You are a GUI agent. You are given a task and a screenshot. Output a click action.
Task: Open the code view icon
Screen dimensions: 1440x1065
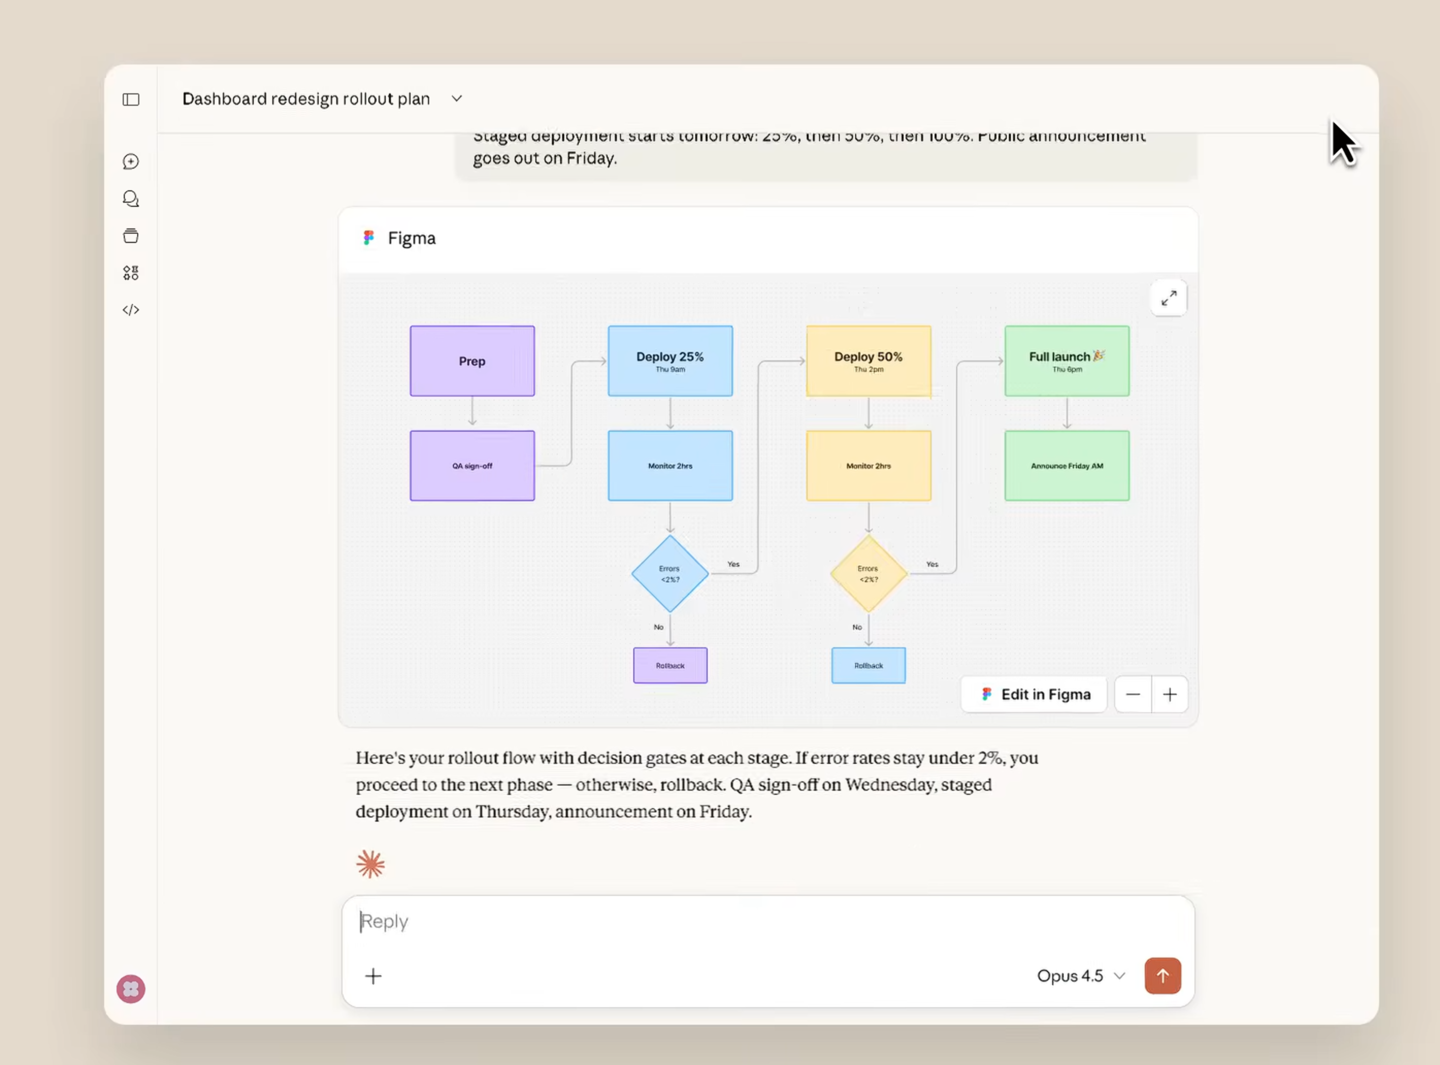[130, 309]
